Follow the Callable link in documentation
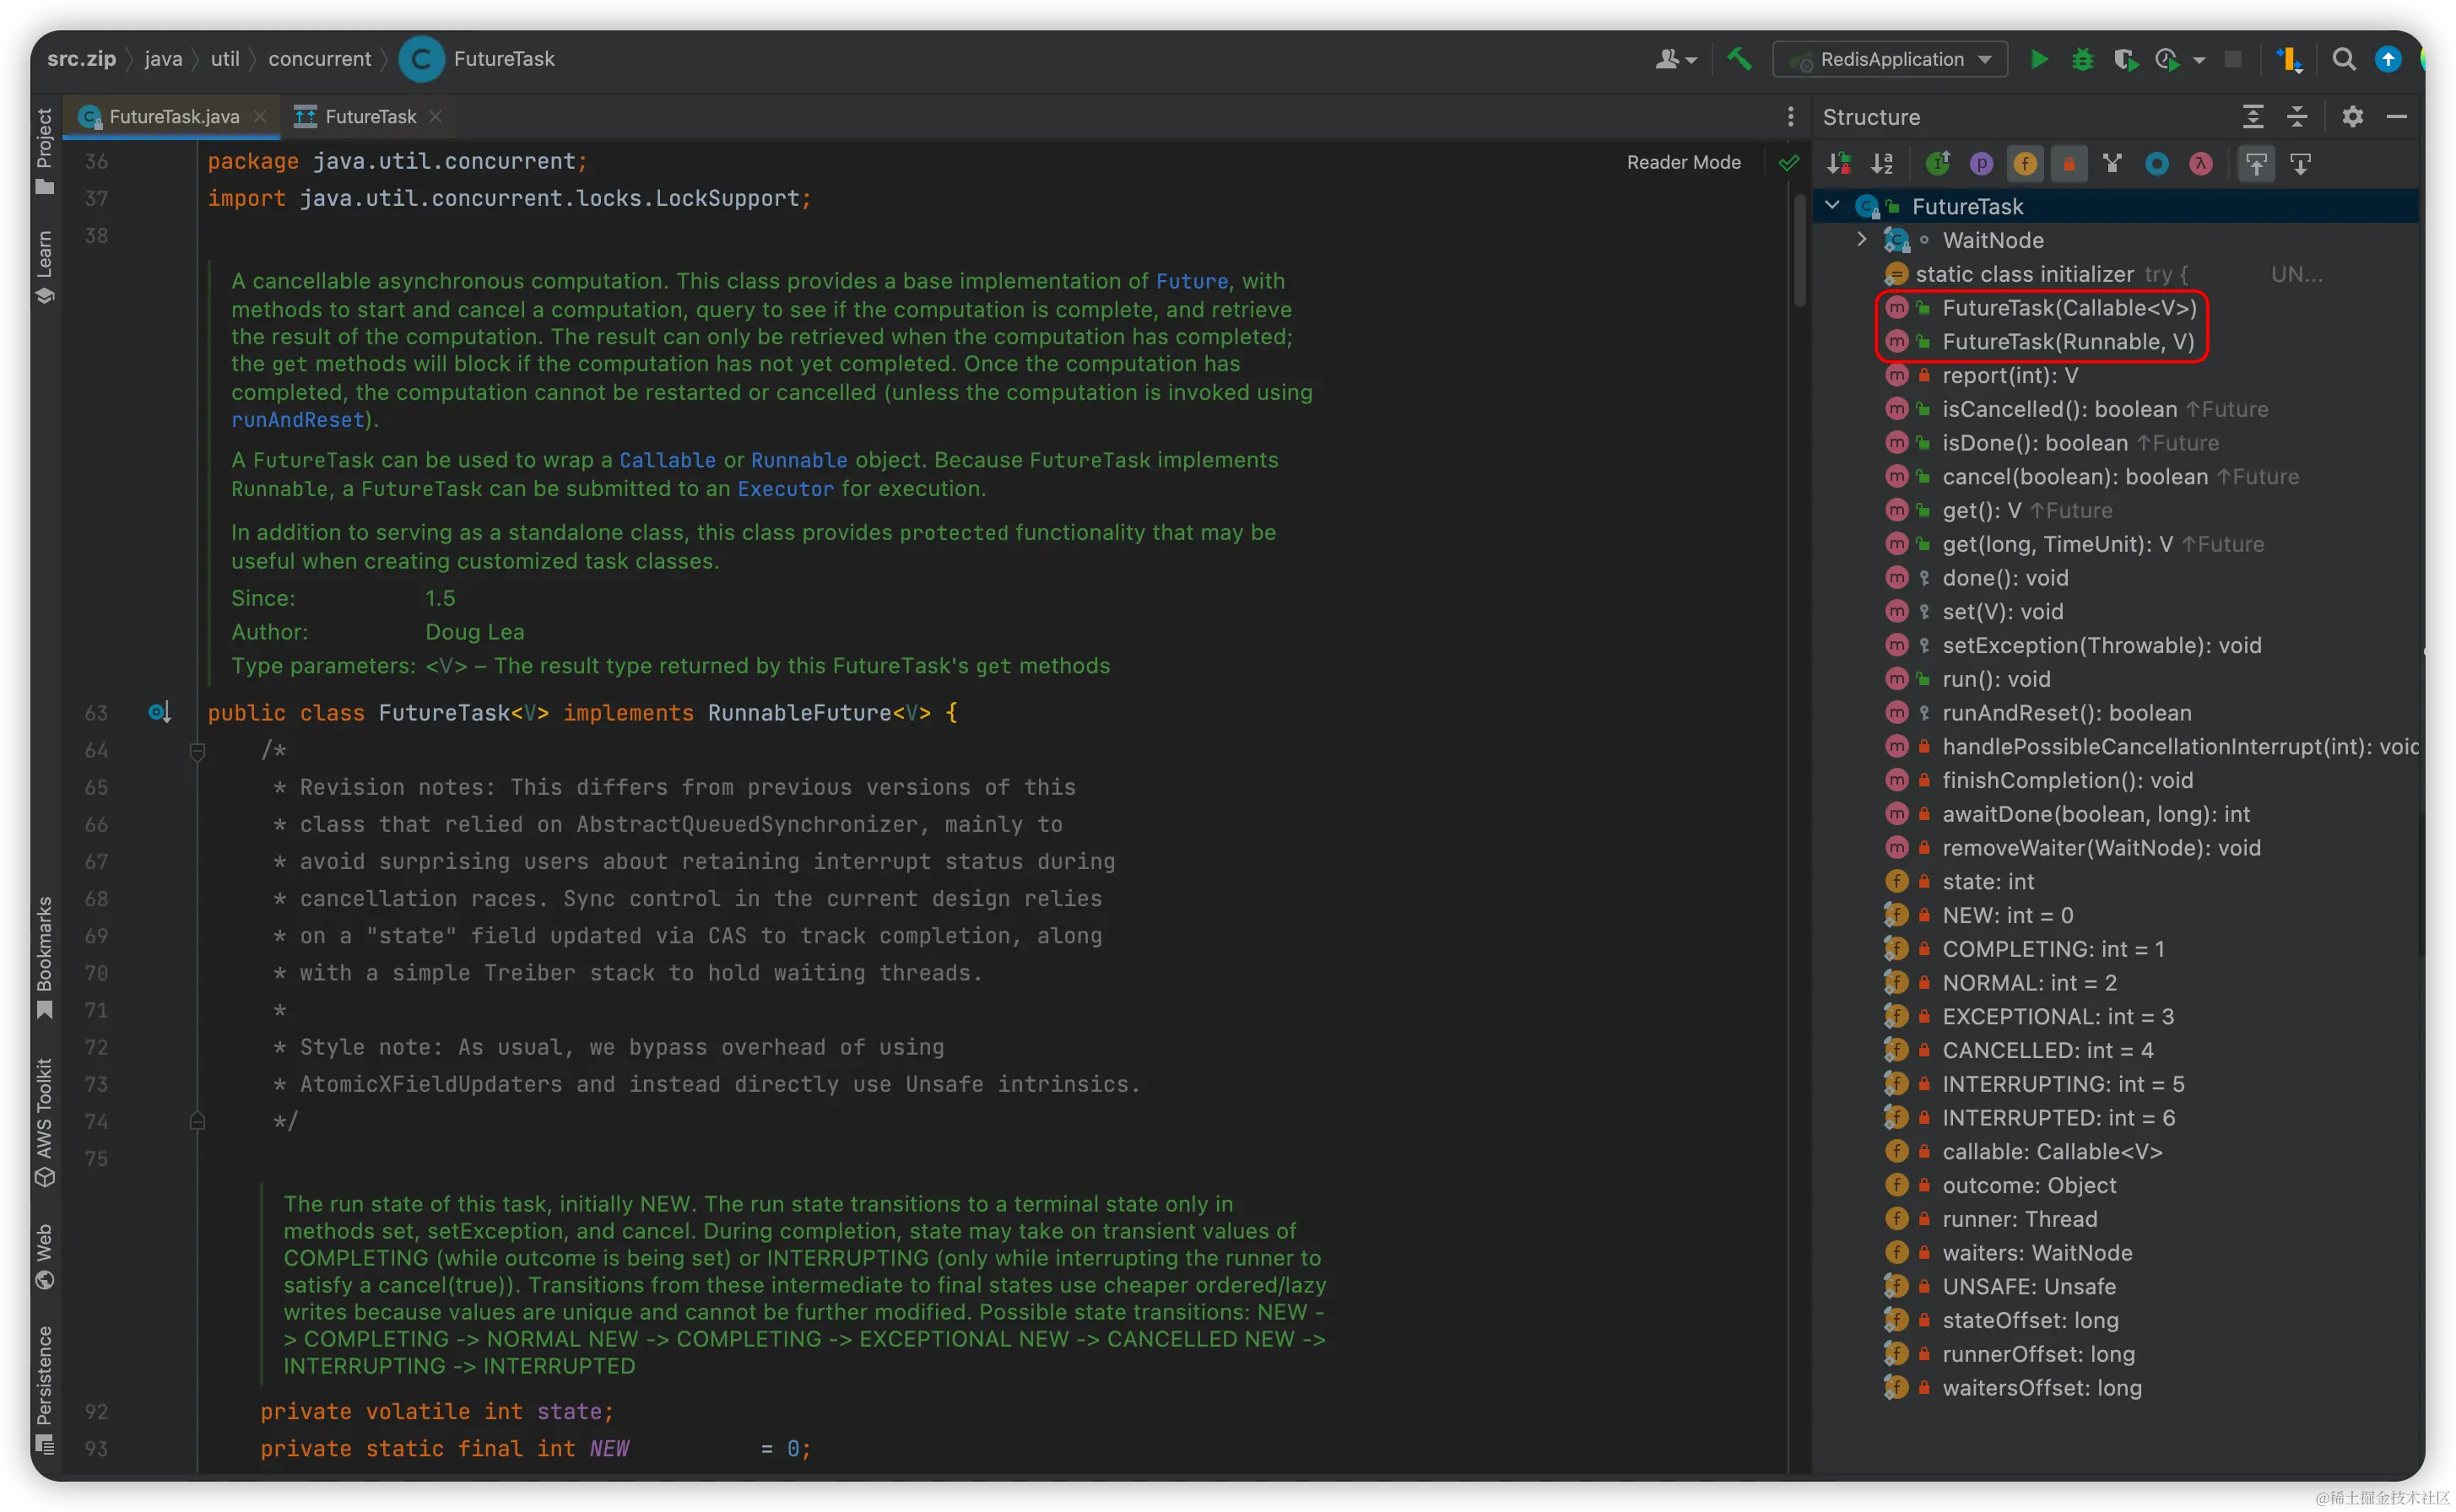Viewport: 2456px width, 1512px height. (667, 460)
